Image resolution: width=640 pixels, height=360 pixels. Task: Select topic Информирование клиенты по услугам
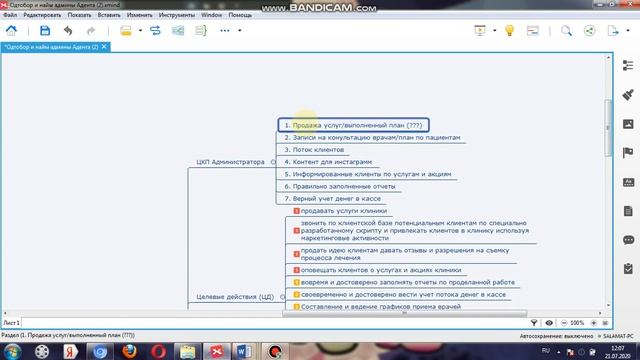(x=368, y=174)
